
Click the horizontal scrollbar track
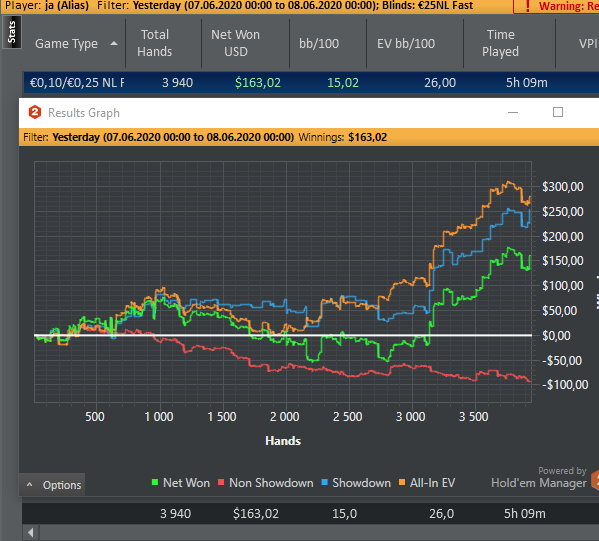[319, 532]
